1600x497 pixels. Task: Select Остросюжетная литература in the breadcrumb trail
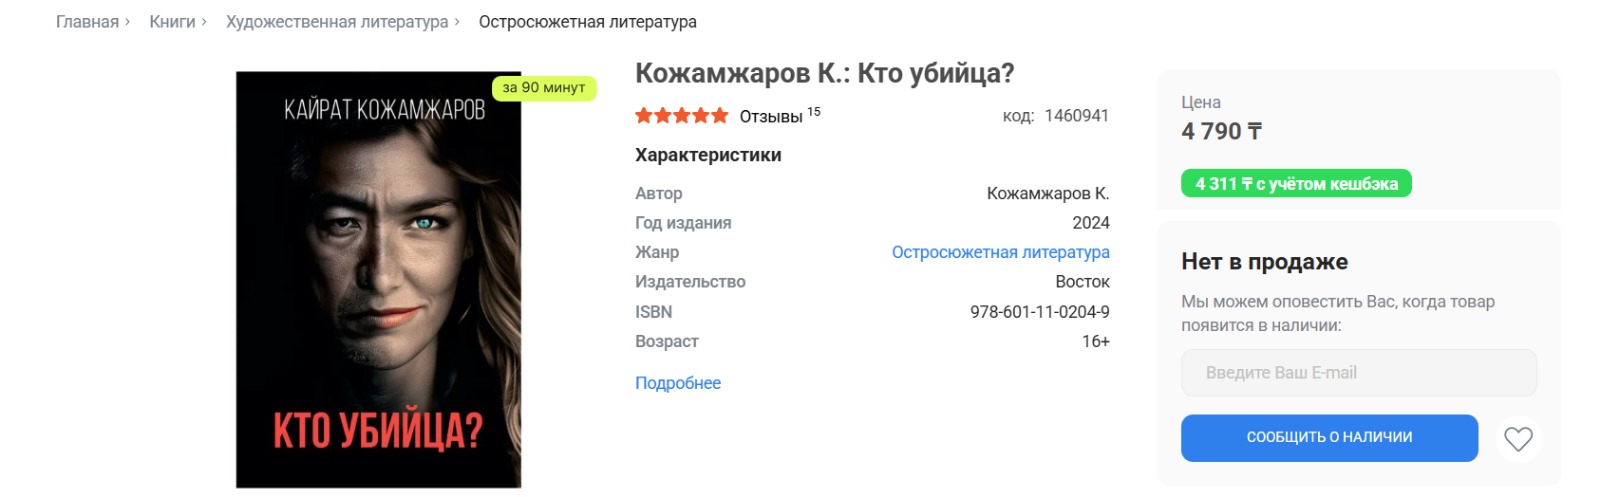click(x=587, y=22)
